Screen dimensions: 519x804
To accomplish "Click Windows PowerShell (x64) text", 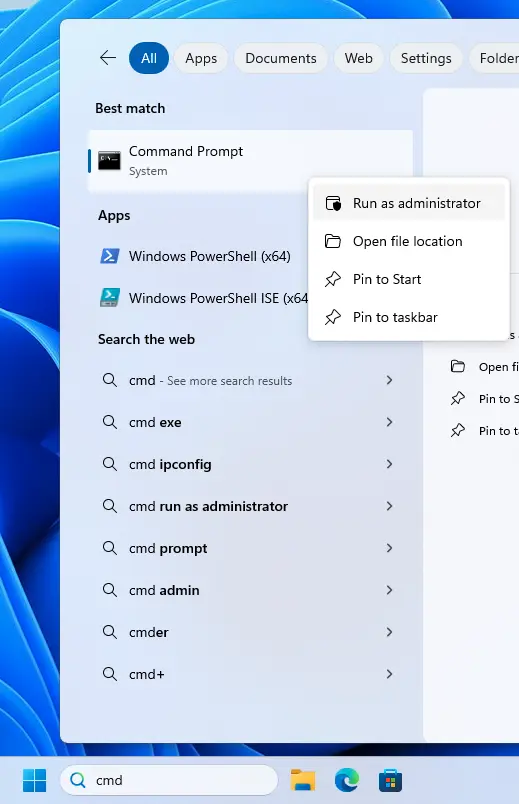I will click(x=210, y=256).
